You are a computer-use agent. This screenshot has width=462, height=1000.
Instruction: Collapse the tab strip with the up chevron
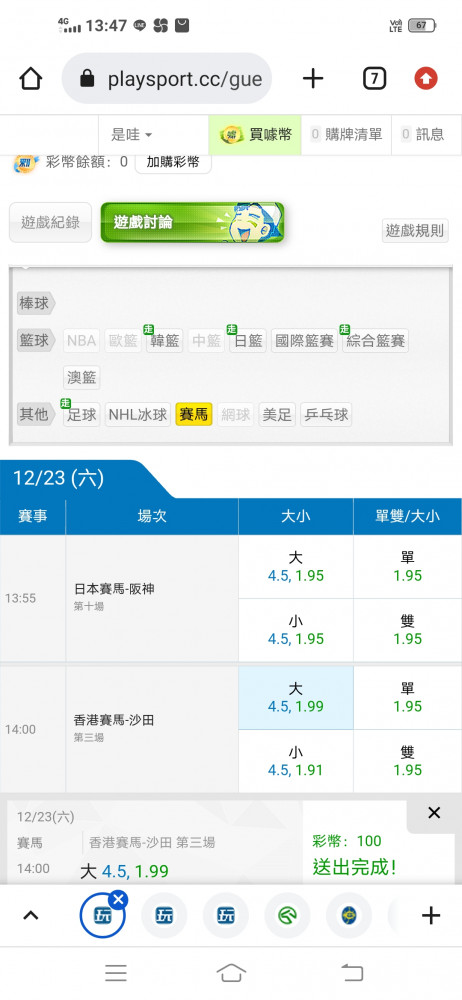31,916
